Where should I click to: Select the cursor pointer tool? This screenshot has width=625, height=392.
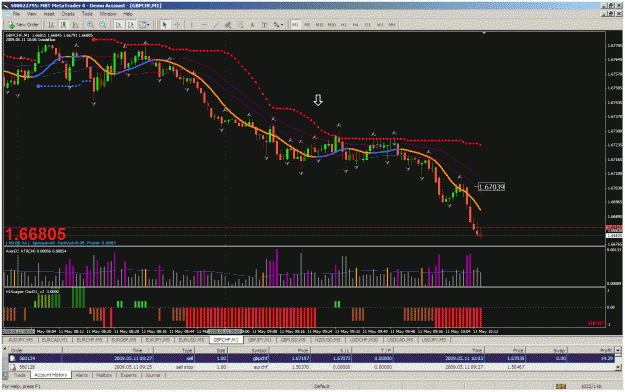[x=165, y=25]
